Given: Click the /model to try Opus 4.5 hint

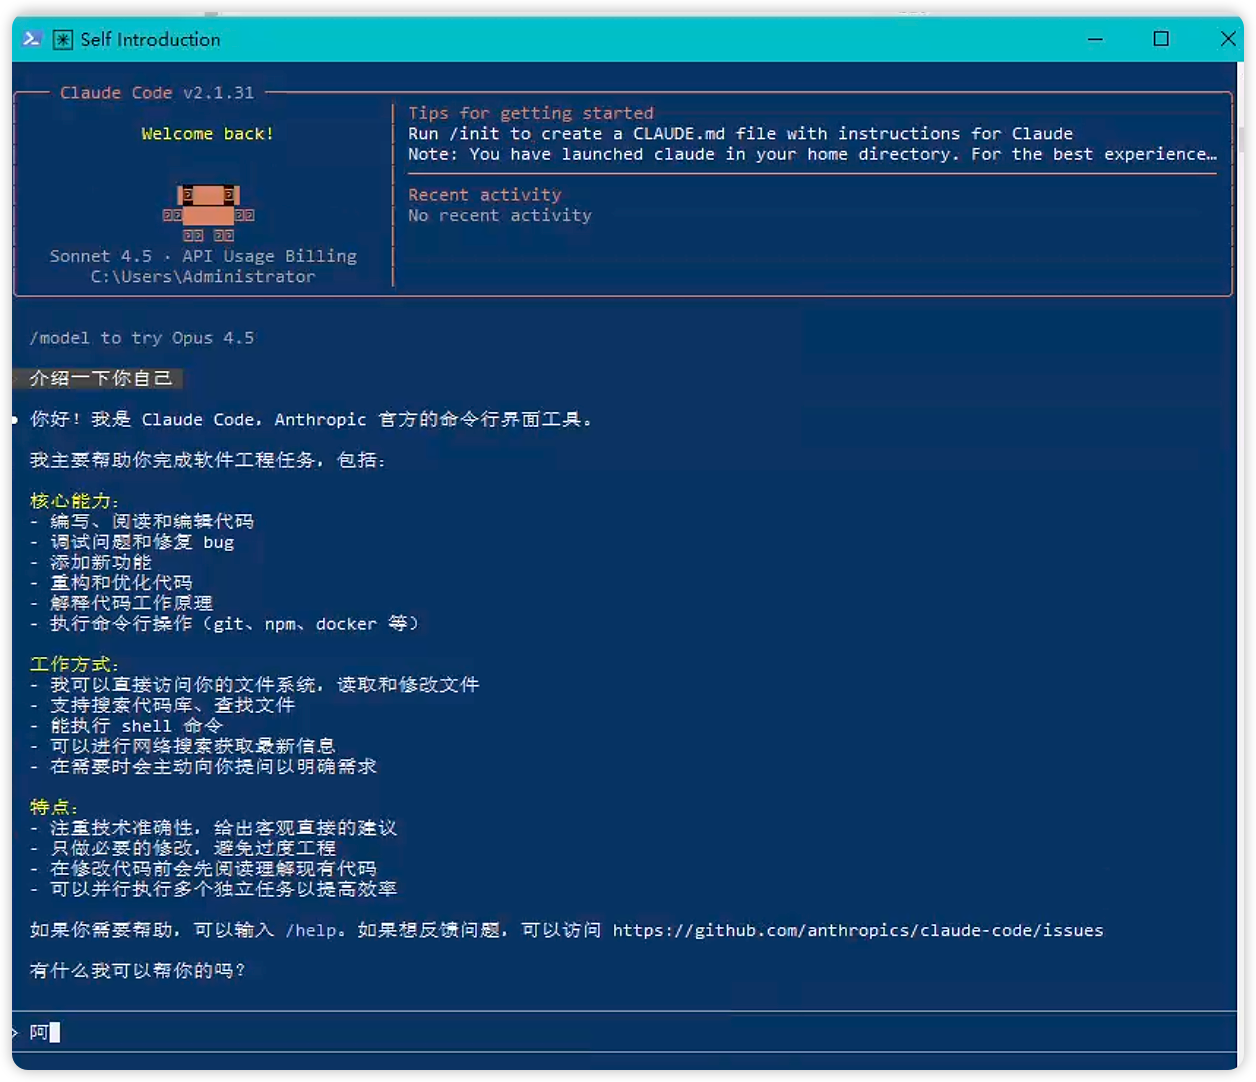Looking at the screenshot, I should tap(142, 338).
